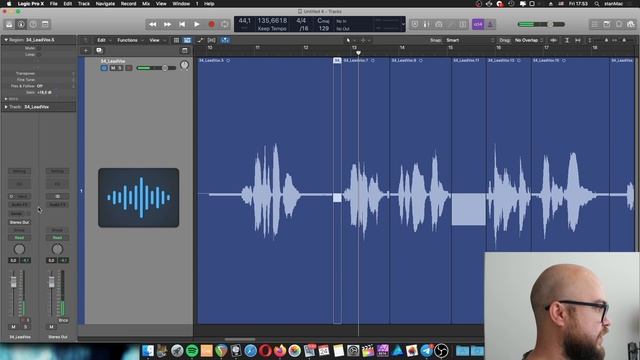The height and width of the screenshot is (360, 640).
Task: Toggle the Count-in purple button
Action: point(478,24)
